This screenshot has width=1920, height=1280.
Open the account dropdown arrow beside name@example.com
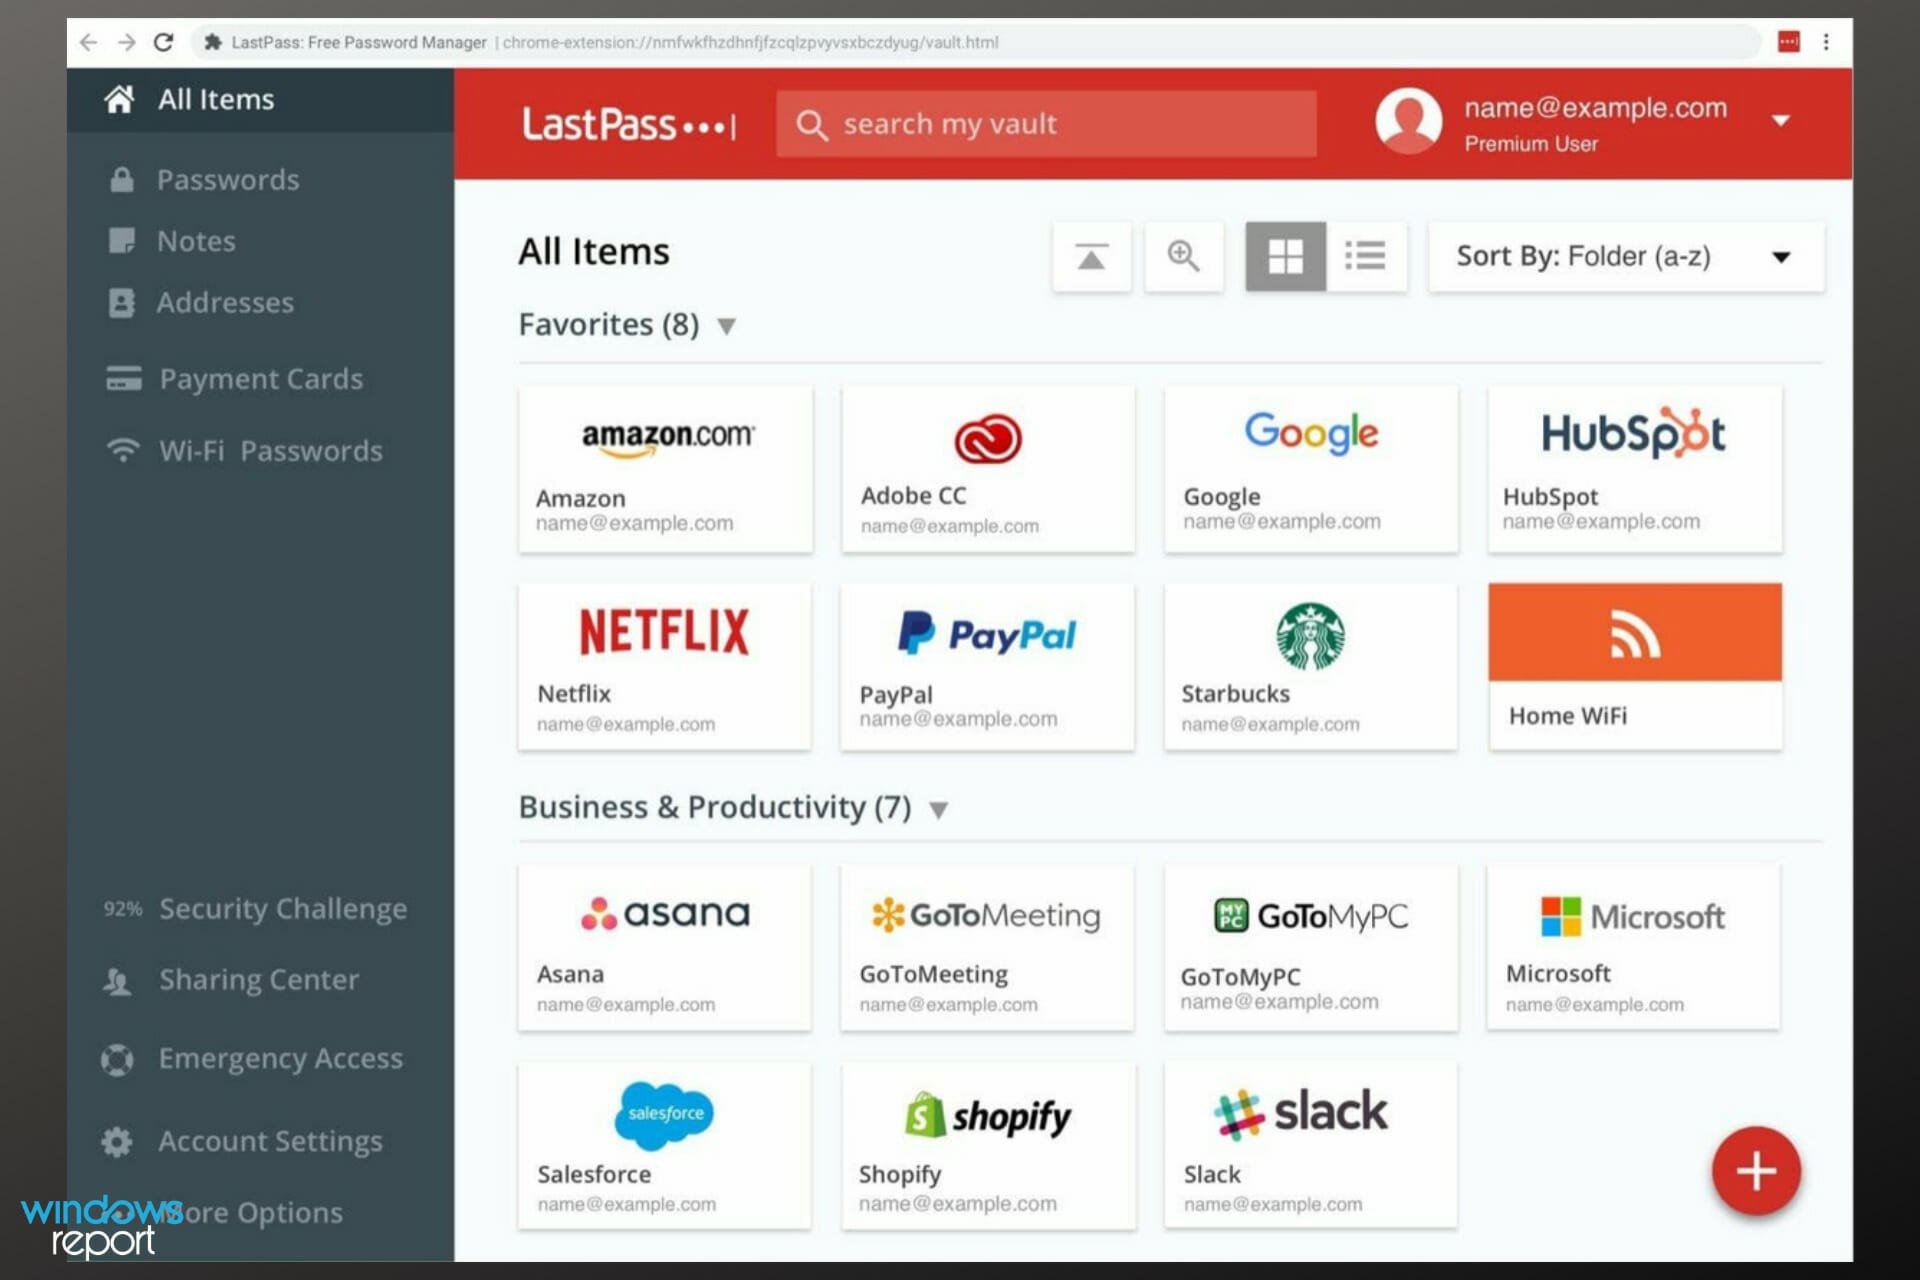coord(1780,121)
